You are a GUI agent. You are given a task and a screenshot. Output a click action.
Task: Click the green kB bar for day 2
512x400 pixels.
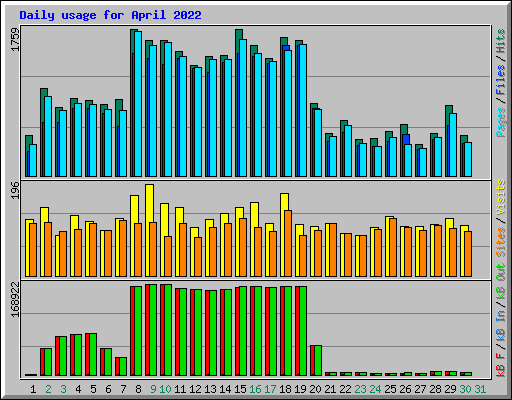[48, 362]
